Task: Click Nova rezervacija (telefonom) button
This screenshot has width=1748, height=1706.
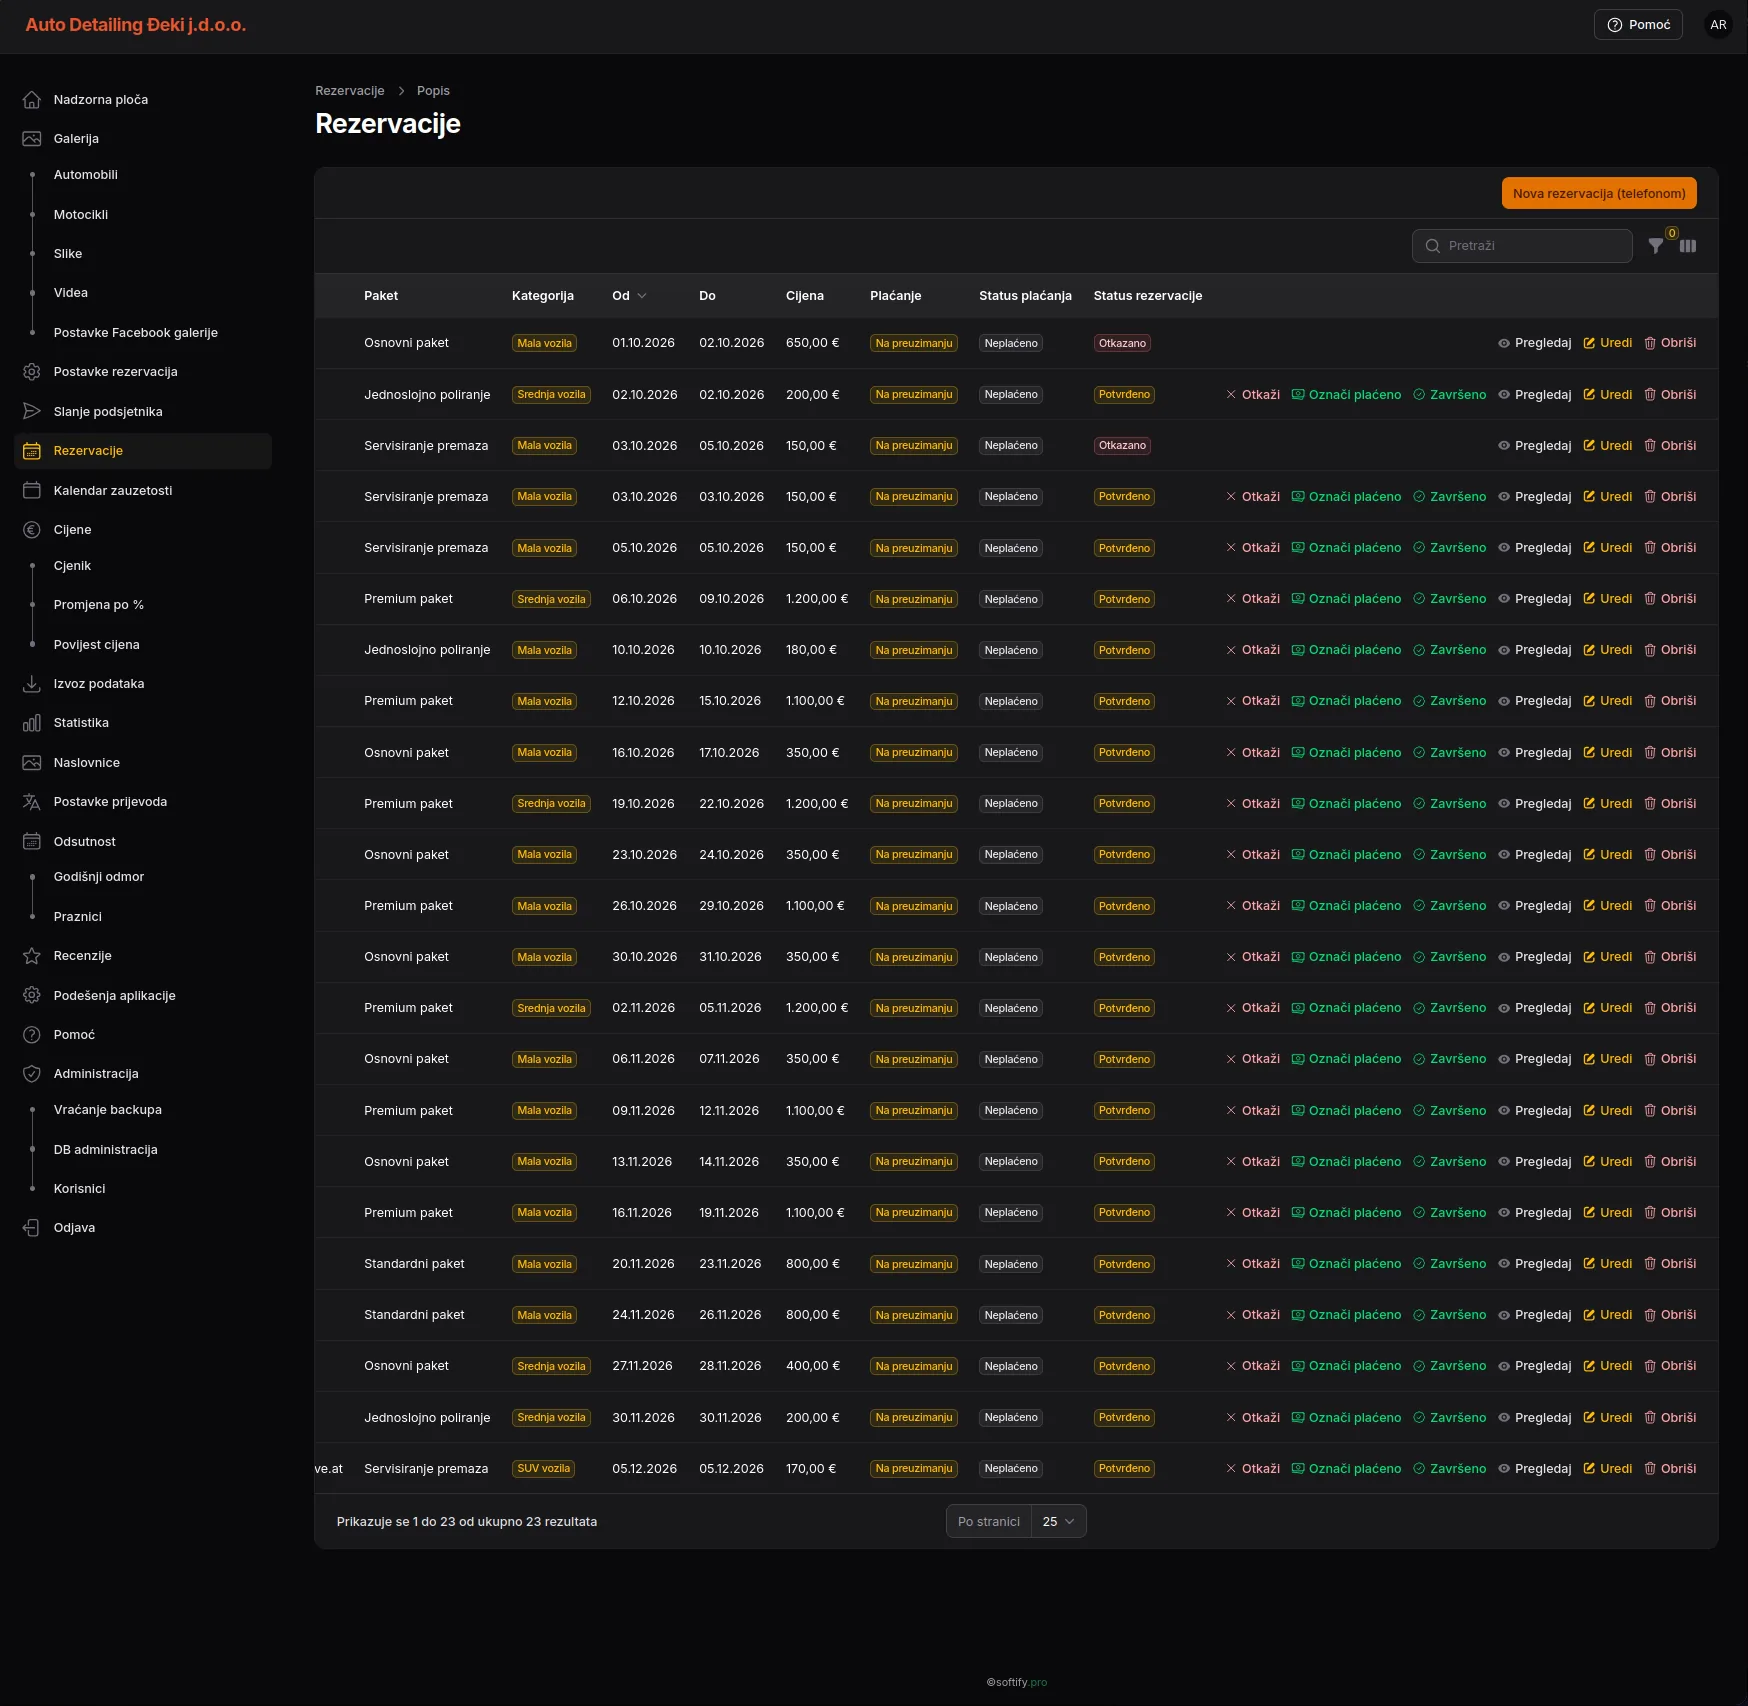Action: pyautogui.click(x=1599, y=194)
